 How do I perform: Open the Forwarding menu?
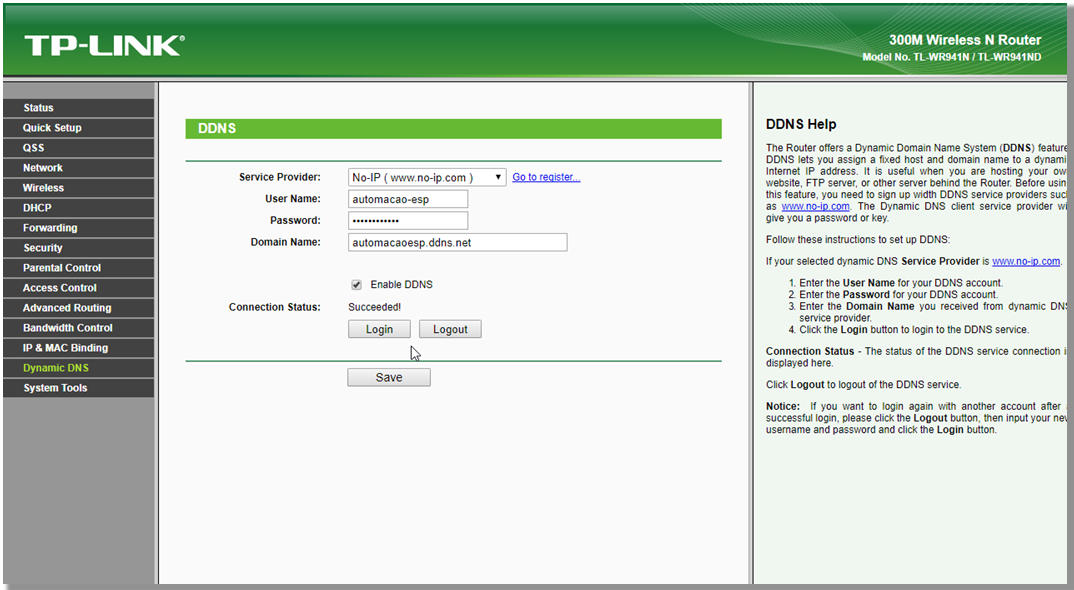point(78,228)
